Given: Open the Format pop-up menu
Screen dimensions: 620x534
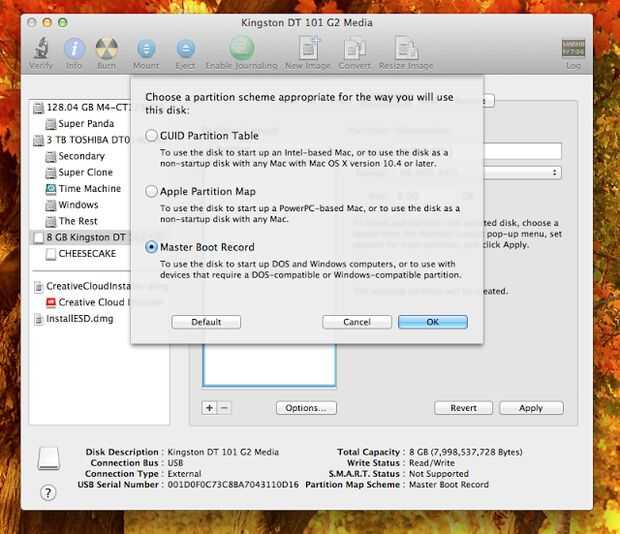Looking at the screenshot, I should (x=522, y=172).
